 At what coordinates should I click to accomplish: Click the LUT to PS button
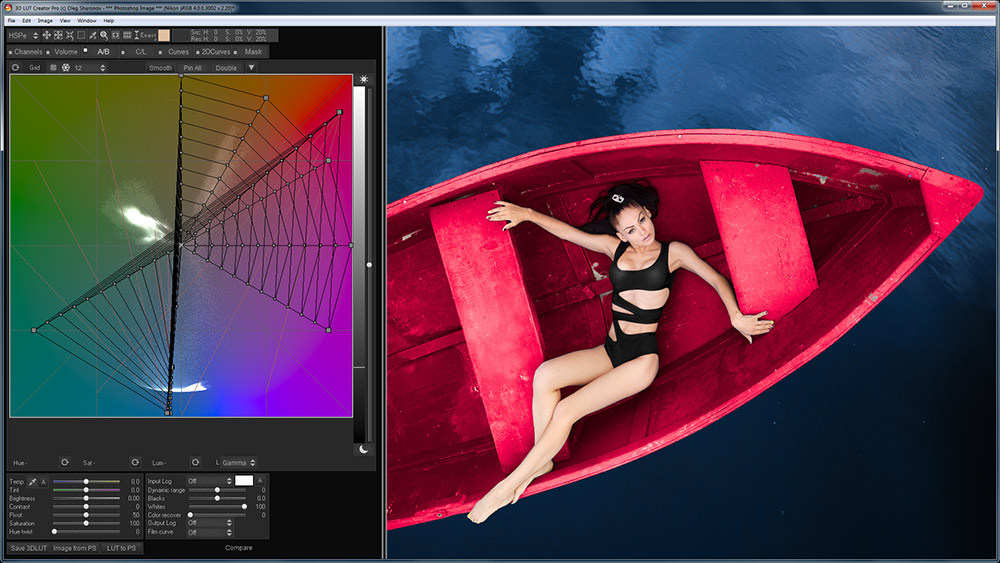121,548
